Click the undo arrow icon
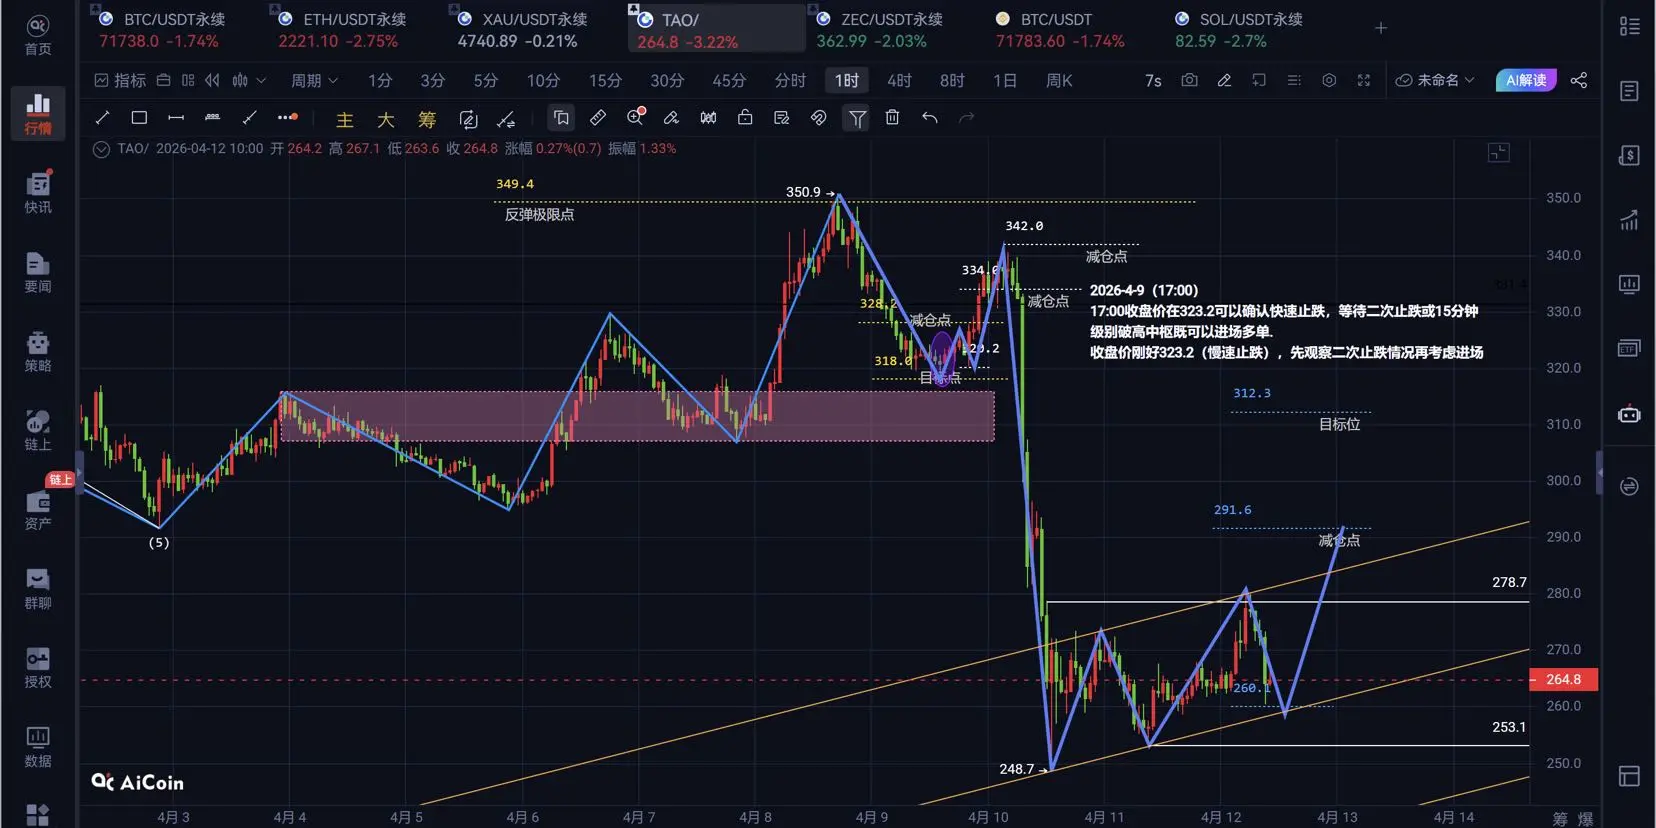Viewport: 1656px width, 828px height. (x=930, y=118)
